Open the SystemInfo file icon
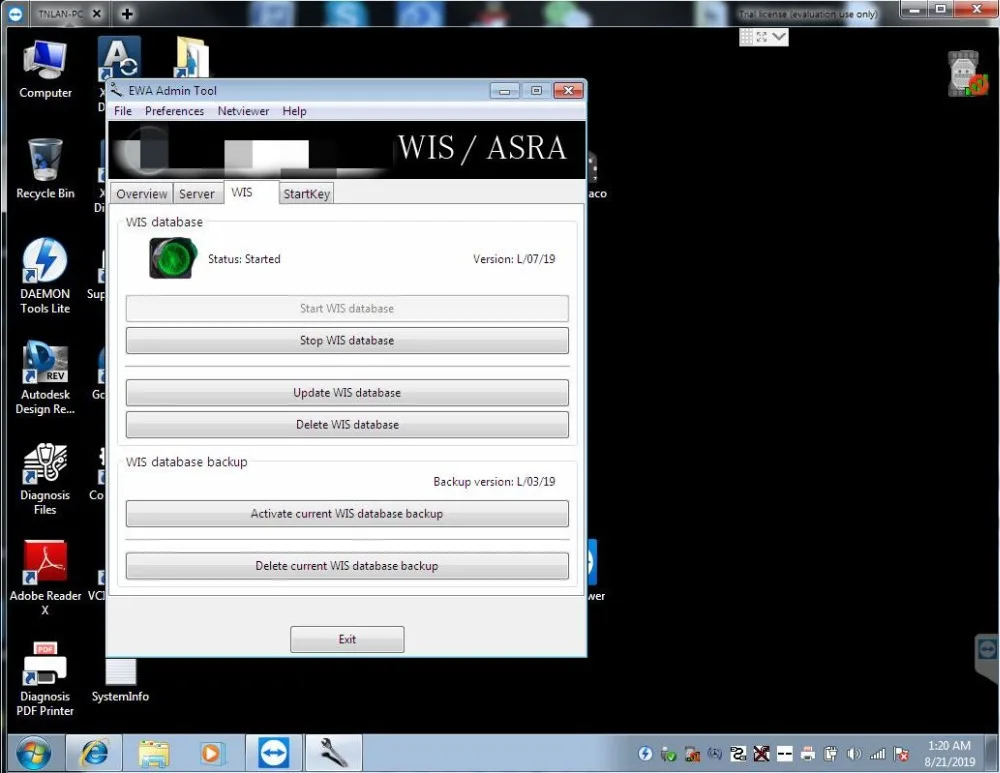The height and width of the screenshot is (773, 1000). (120, 681)
